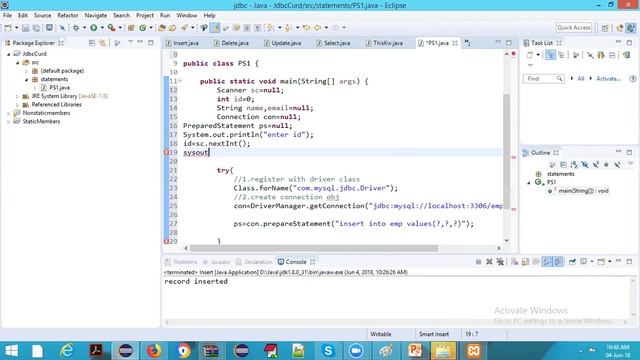The width and height of the screenshot is (640, 360).
Task: Open the Display Selected Console dropdown arrow
Action: point(591,262)
